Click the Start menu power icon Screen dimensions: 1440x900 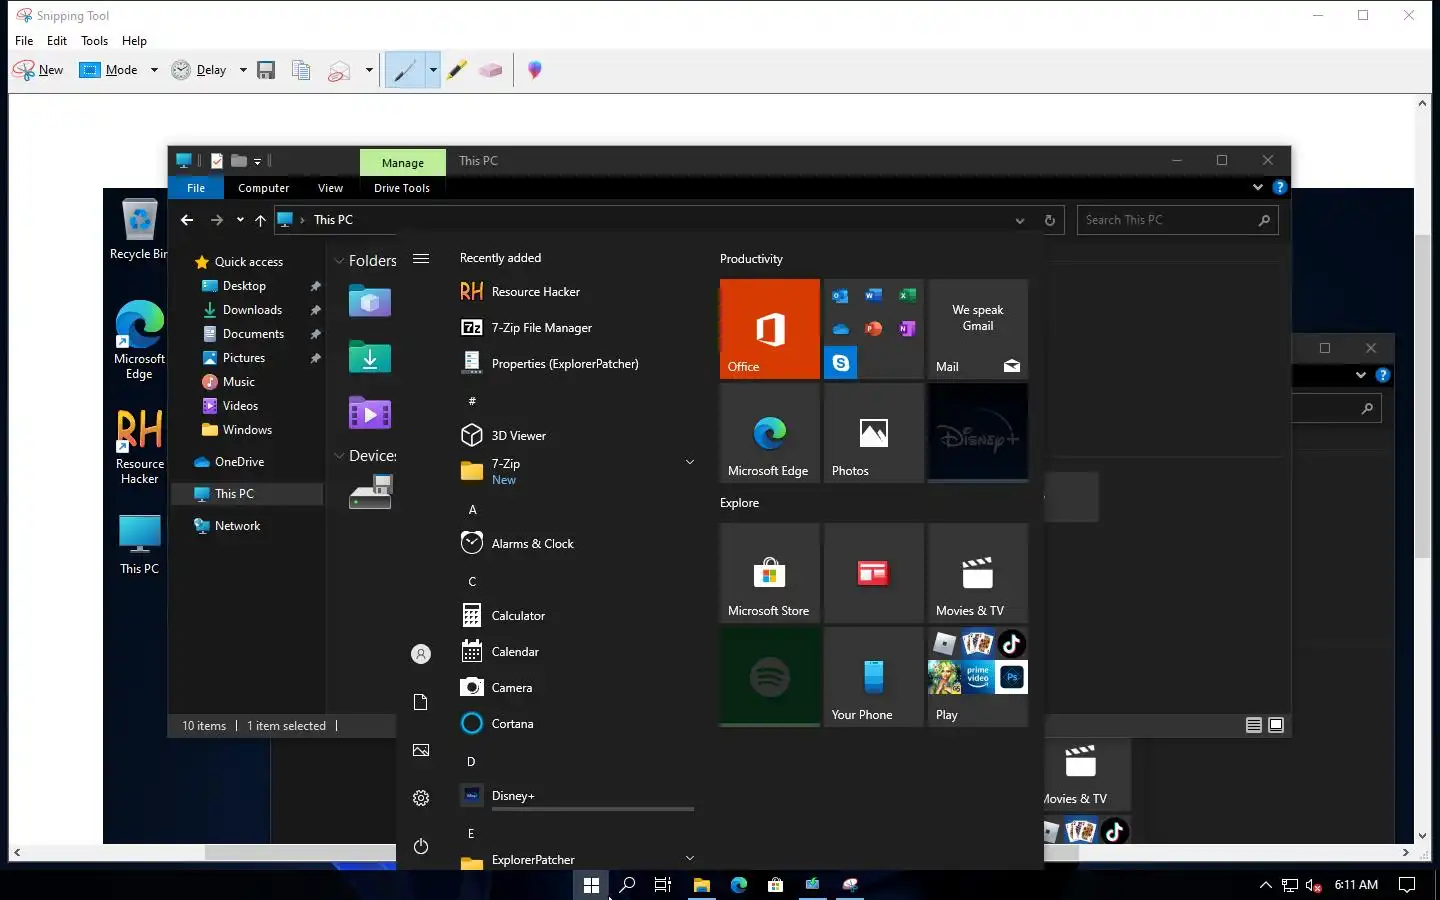click(421, 846)
